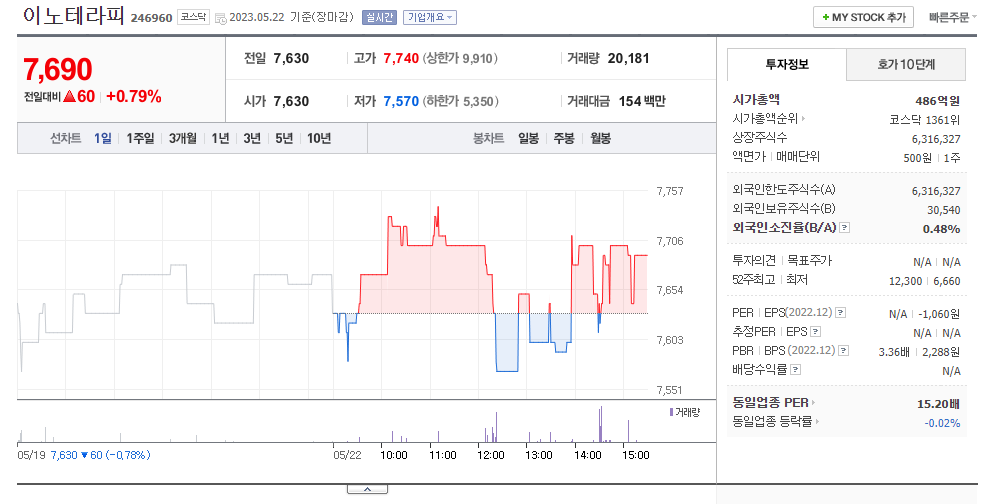Click the -0.02% sector change value
This screenshot has height=504, width=1007.
click(942, 423)
